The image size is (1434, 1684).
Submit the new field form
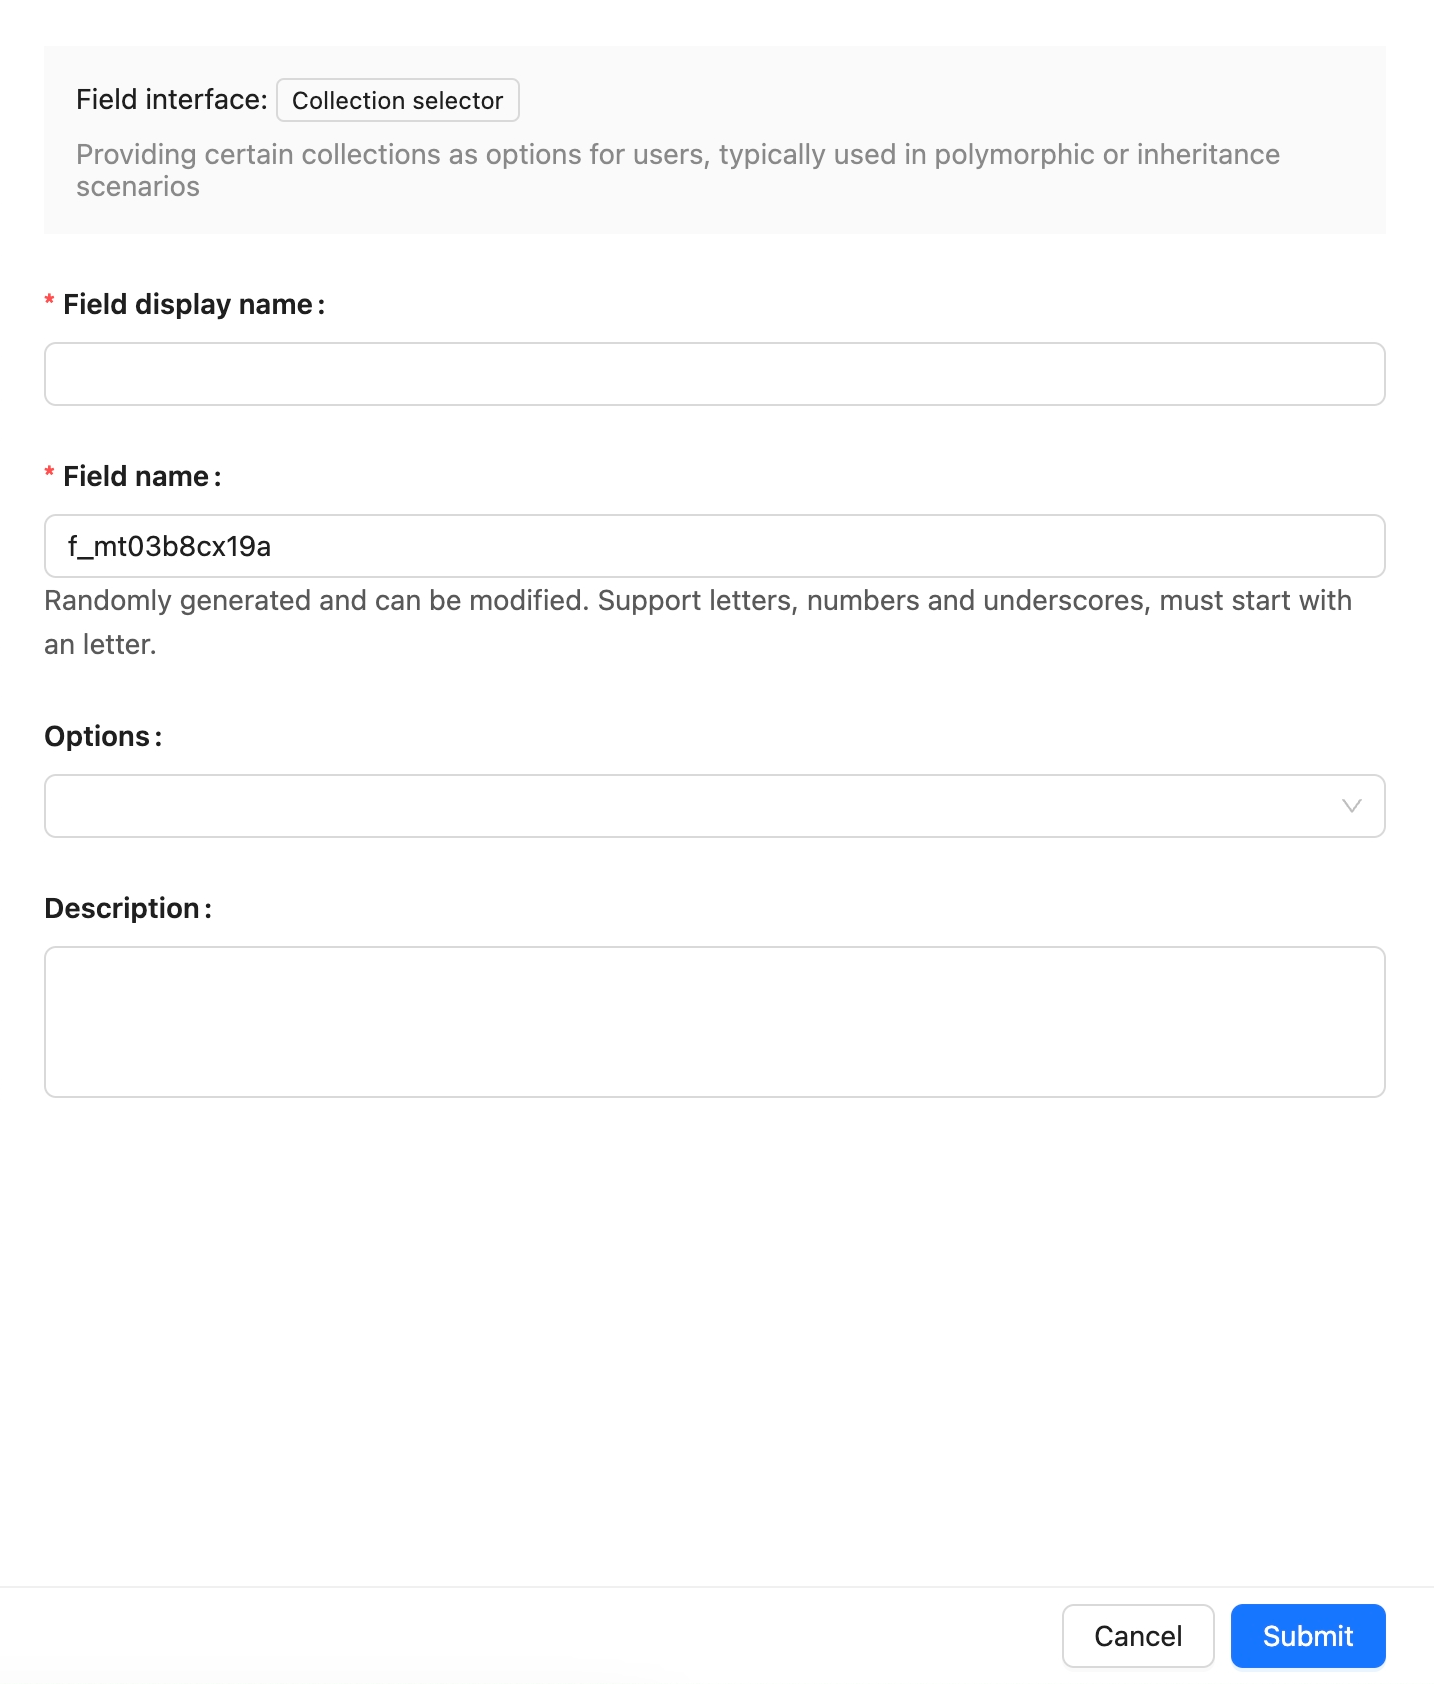[x=1307, y=1636]
